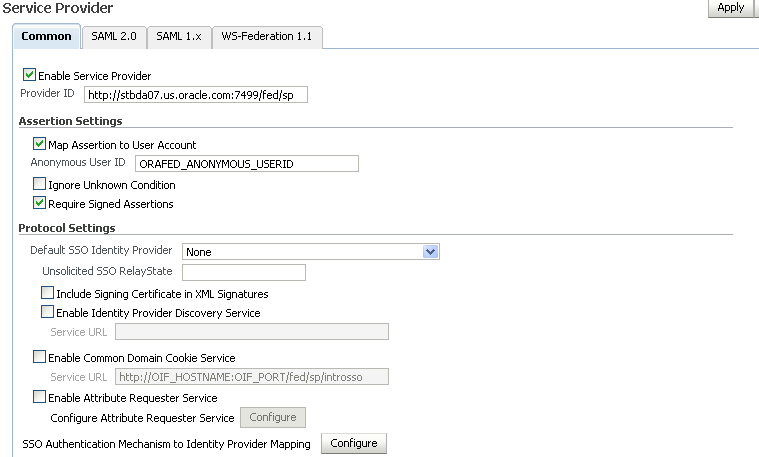Click the Provider ID input field
Viewport: 759px width, 457px height.
[x=196, y=95]
